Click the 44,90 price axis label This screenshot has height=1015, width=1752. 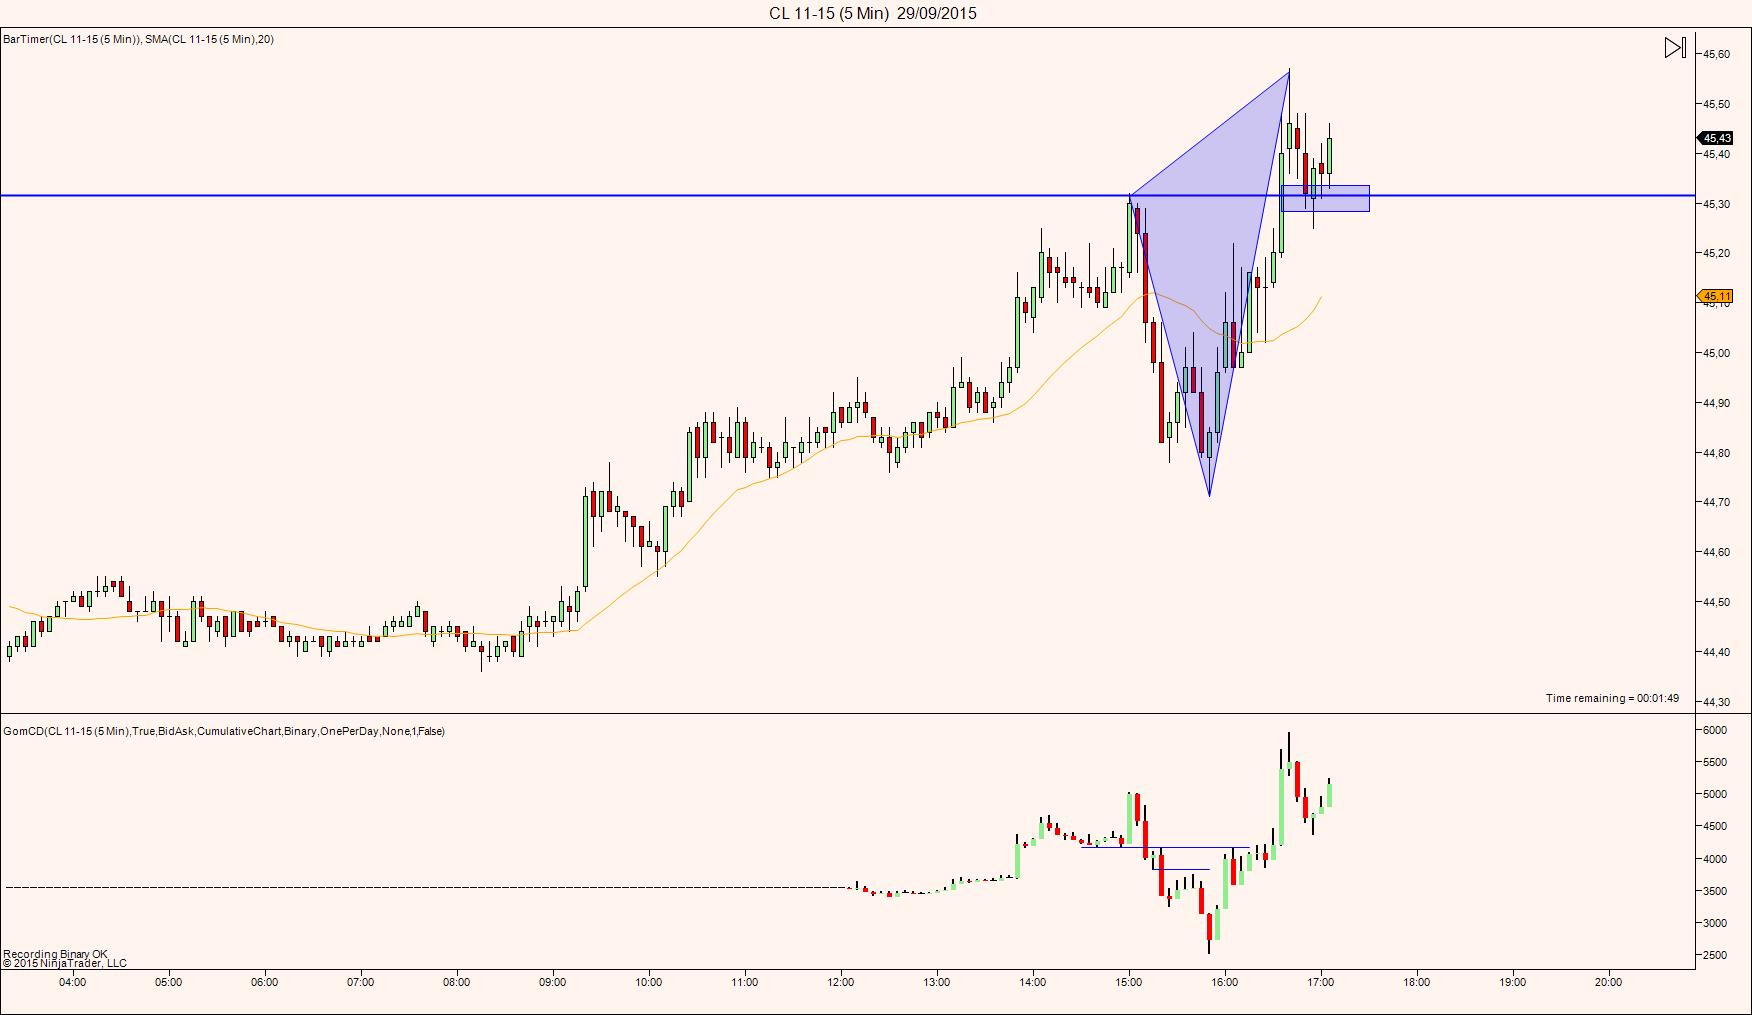pyautogui.click(x=1716, y=403)
